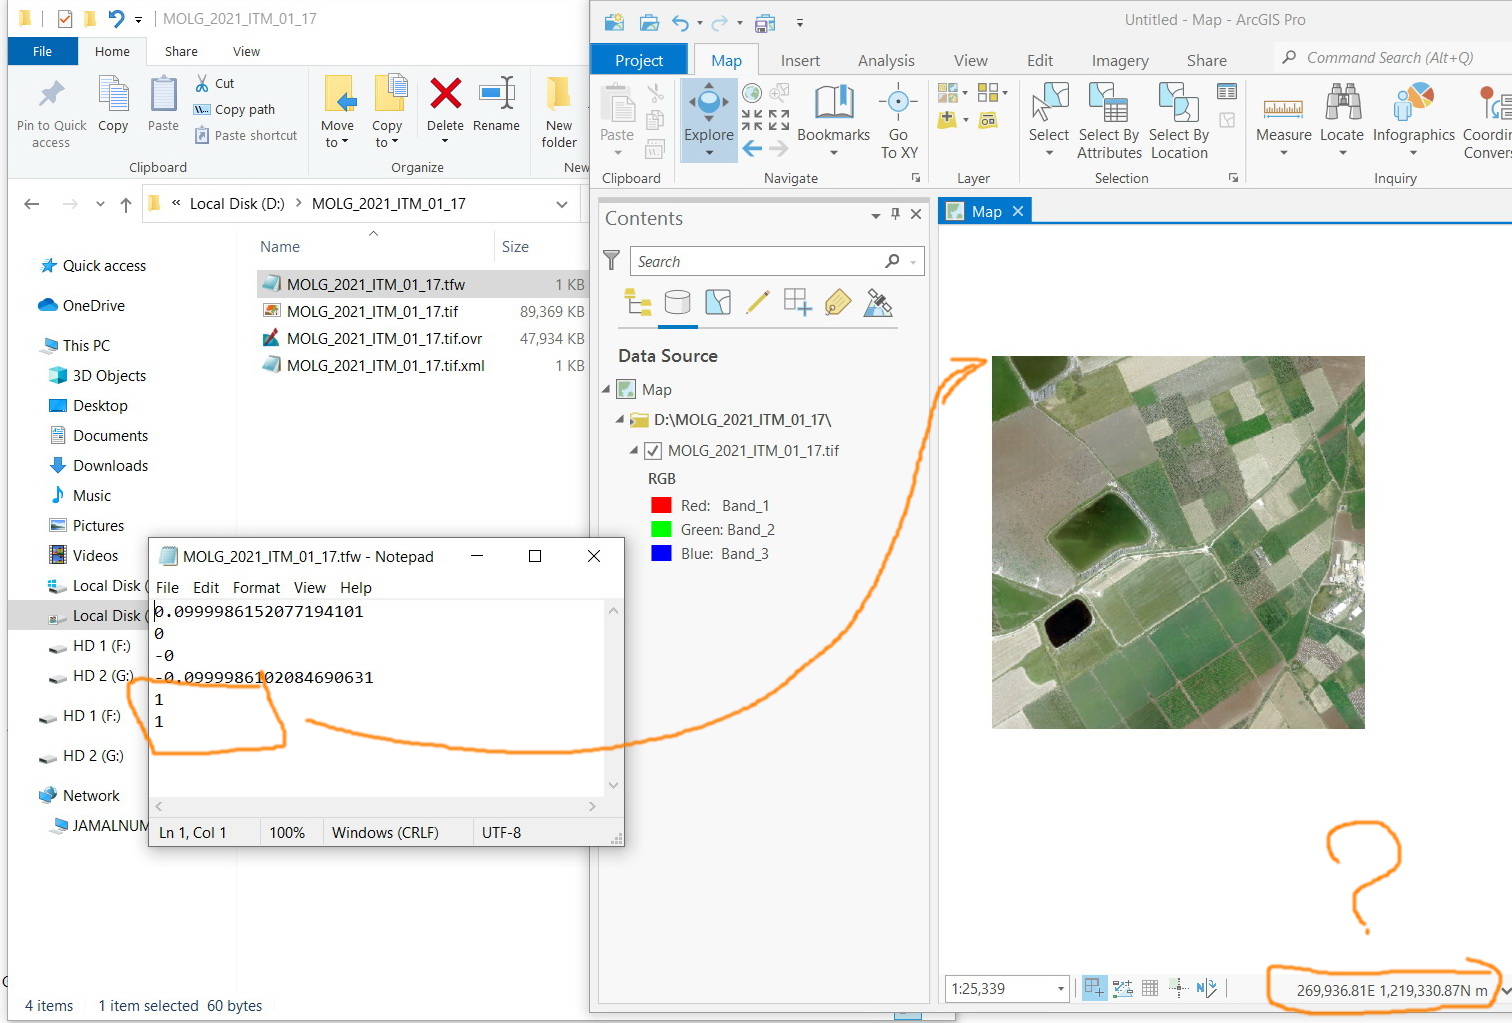Open Select By Location

(x=1179, y=121)
